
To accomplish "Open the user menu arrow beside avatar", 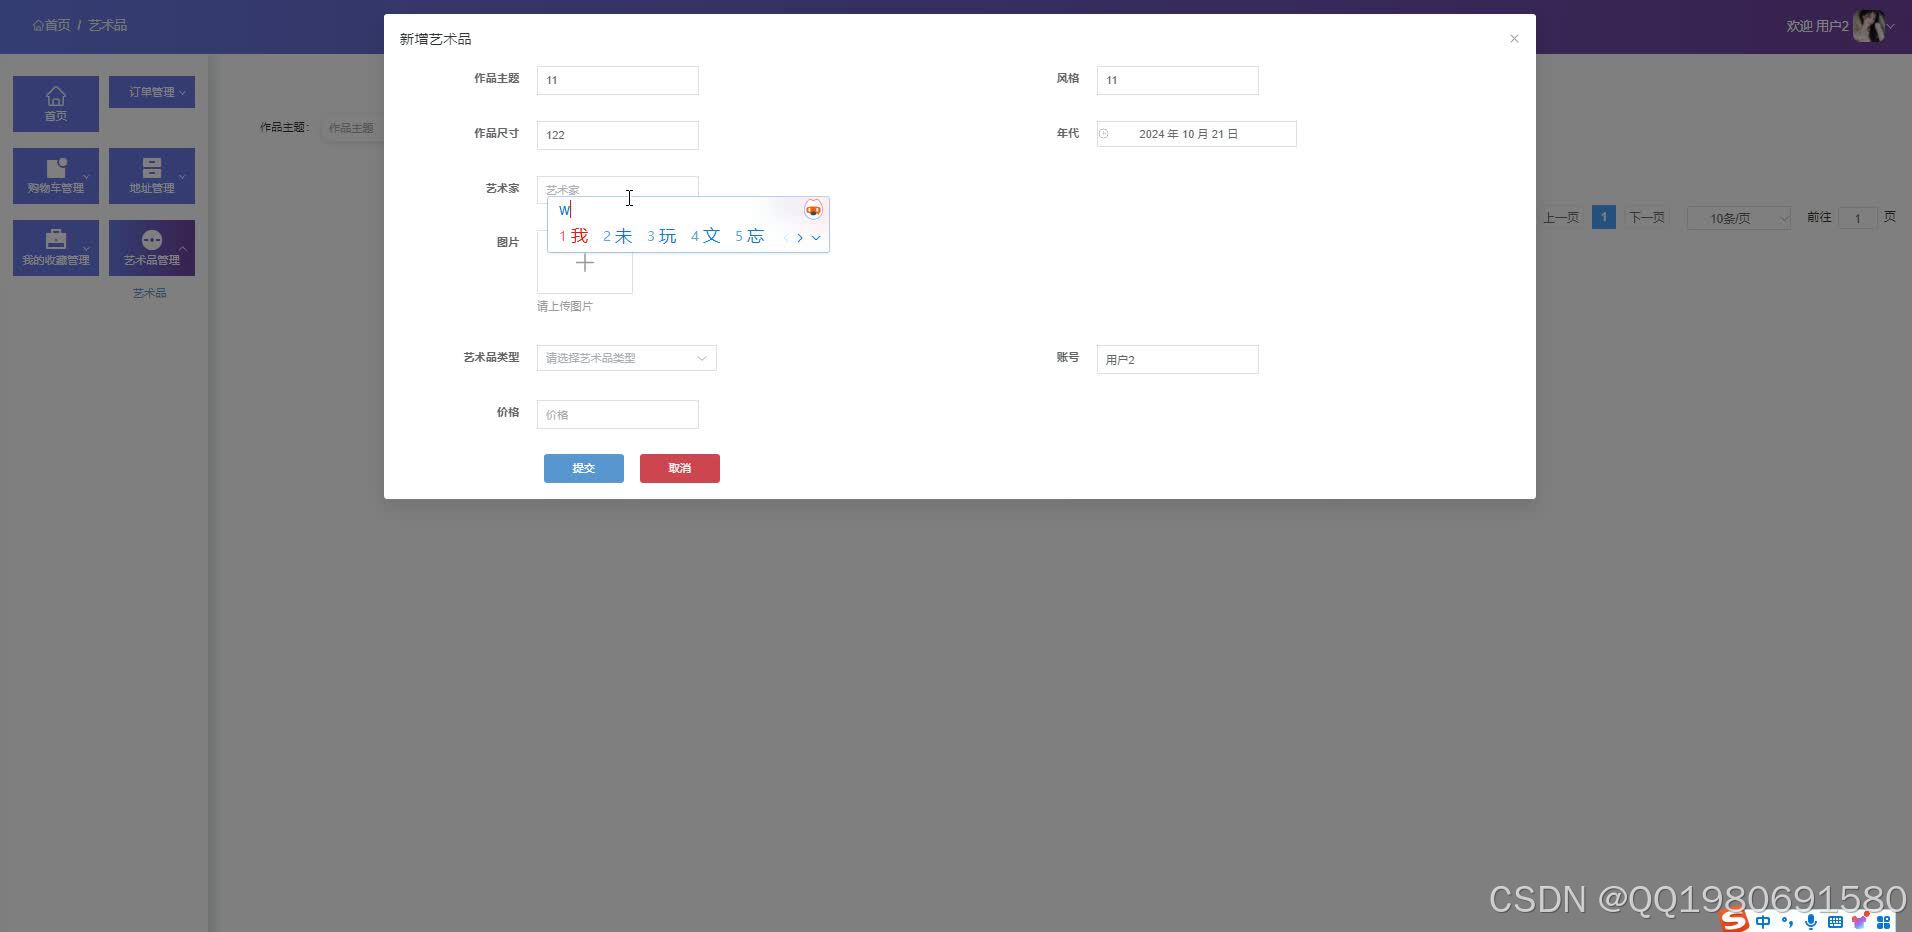I will (x=1890, y=26).
